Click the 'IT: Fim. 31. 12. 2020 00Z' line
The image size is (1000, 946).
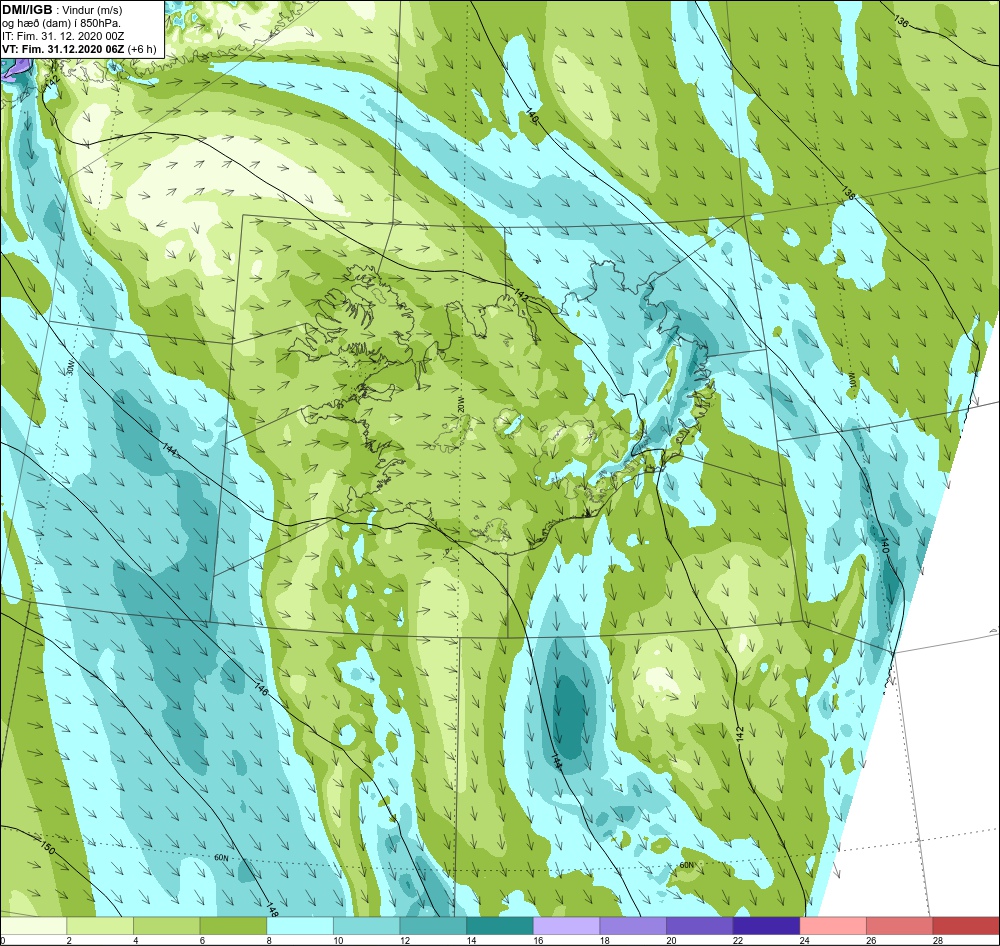tap(63, 36)
